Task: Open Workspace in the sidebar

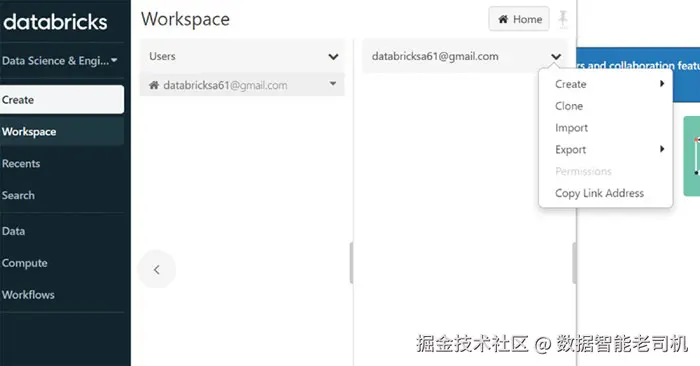Action: pos(62,132)
